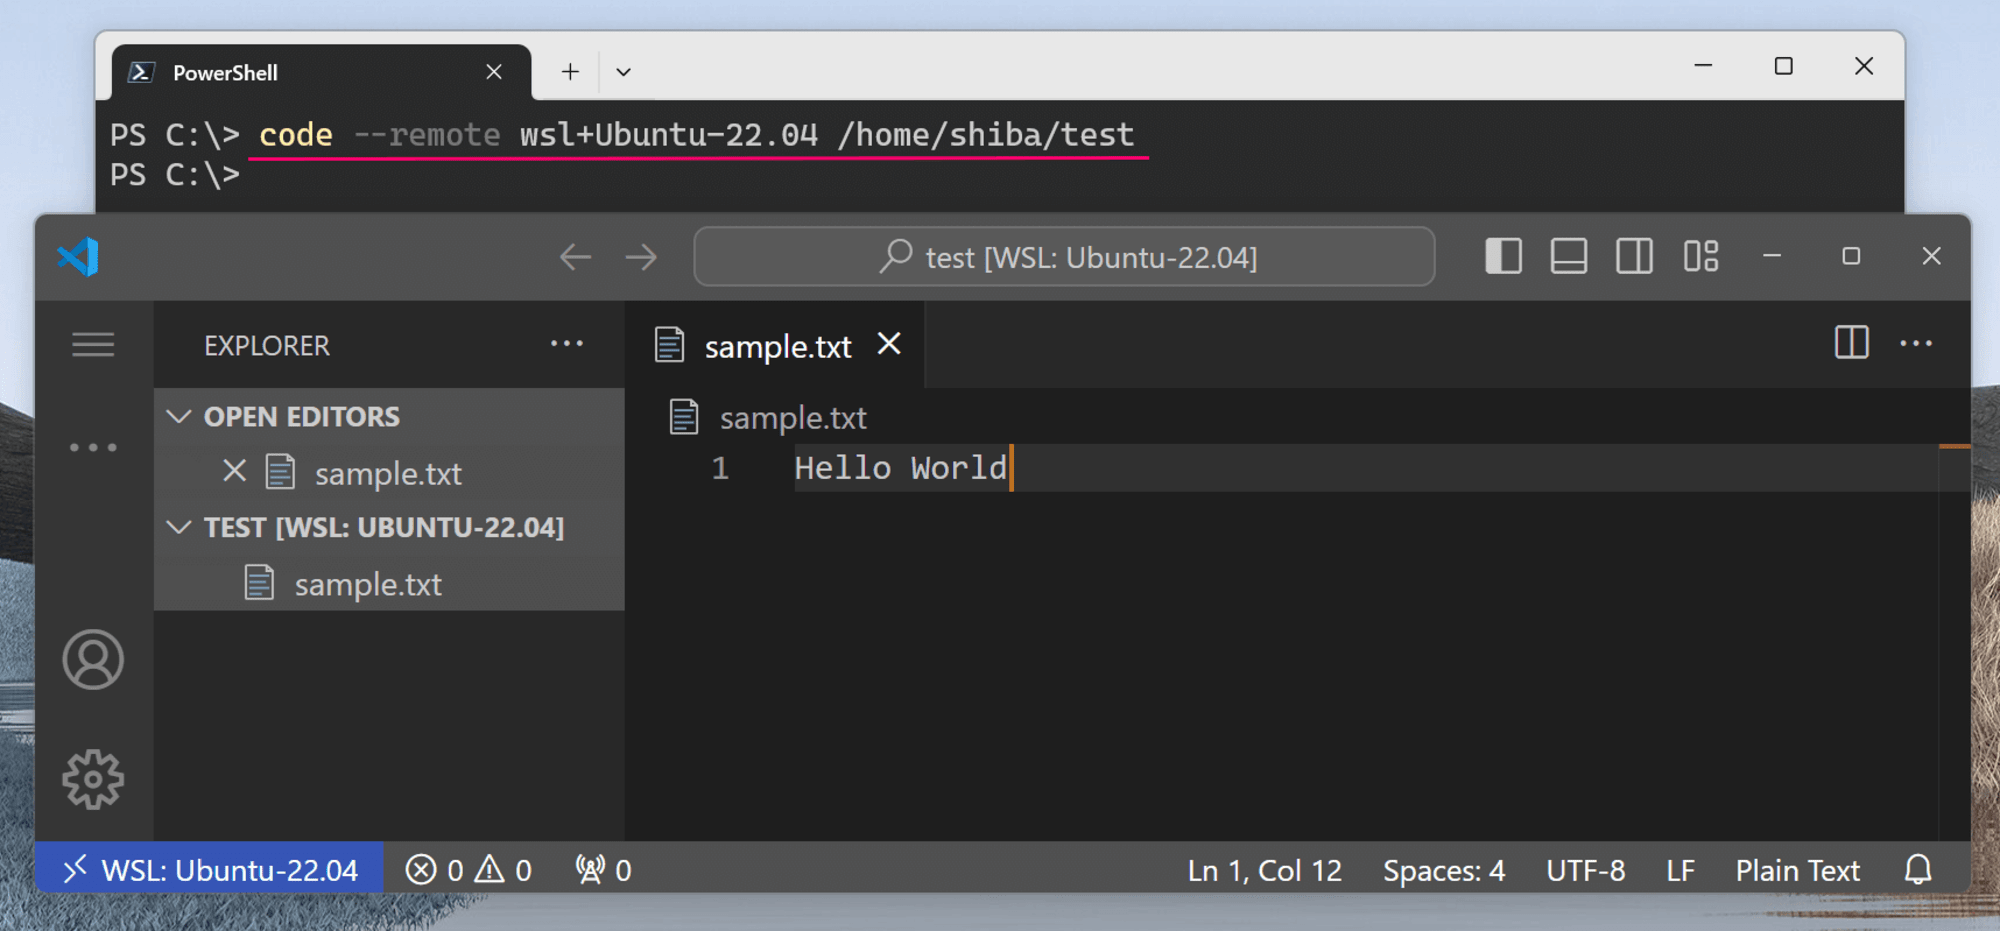This screenshot has height=931, width=2000.
Task: Click the code --remote command line
Action: click(697, 134)
